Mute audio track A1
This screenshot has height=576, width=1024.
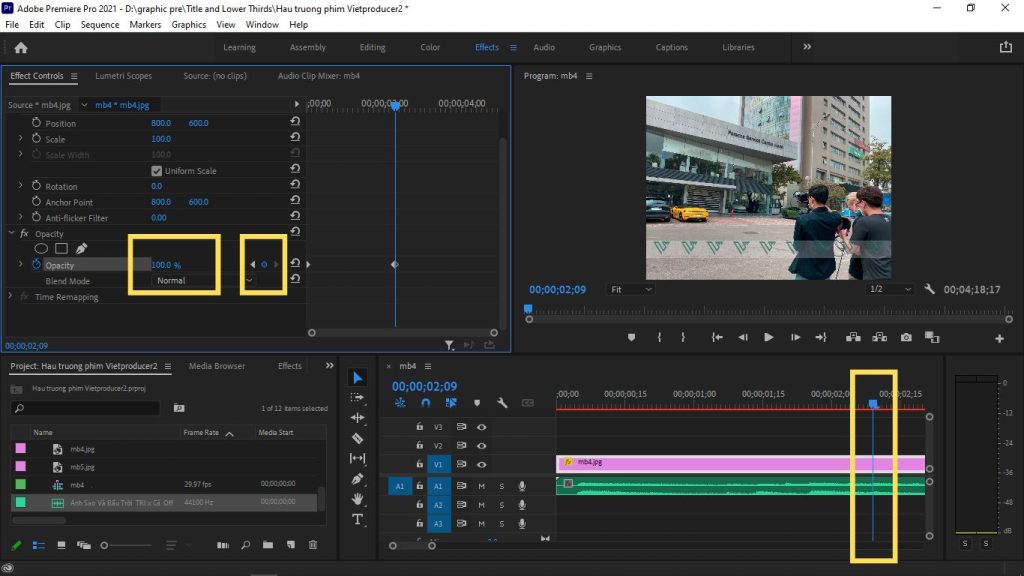point(482,486)
